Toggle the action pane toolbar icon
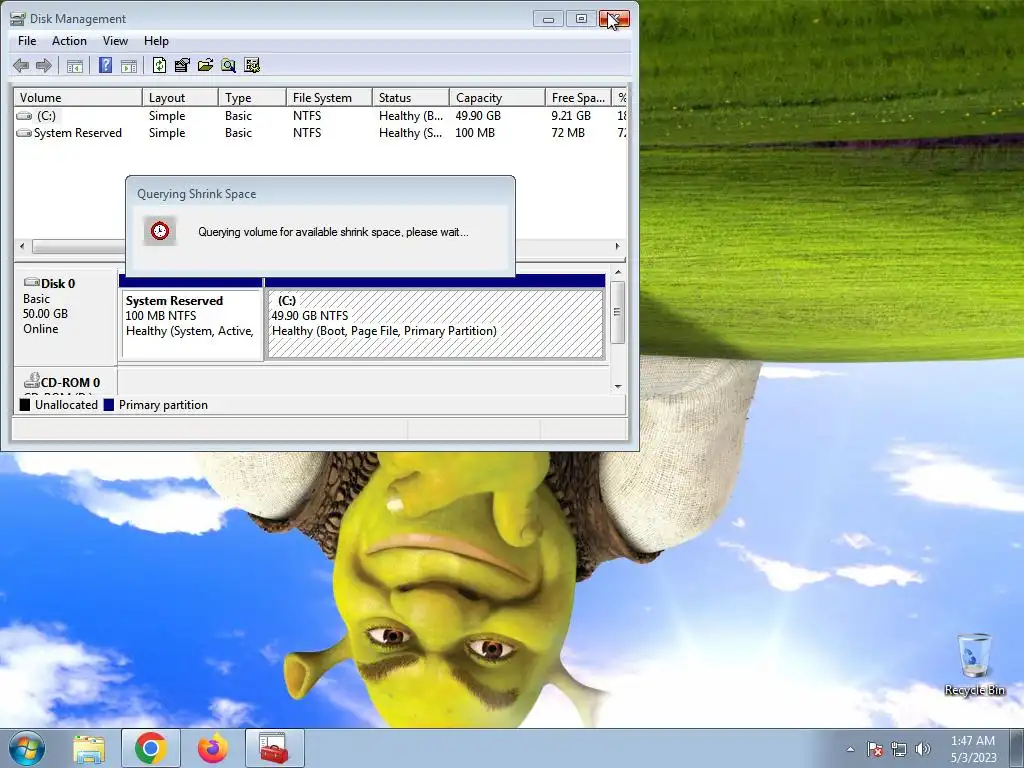The image size is (1024, 768). click(x=129, y=65)
